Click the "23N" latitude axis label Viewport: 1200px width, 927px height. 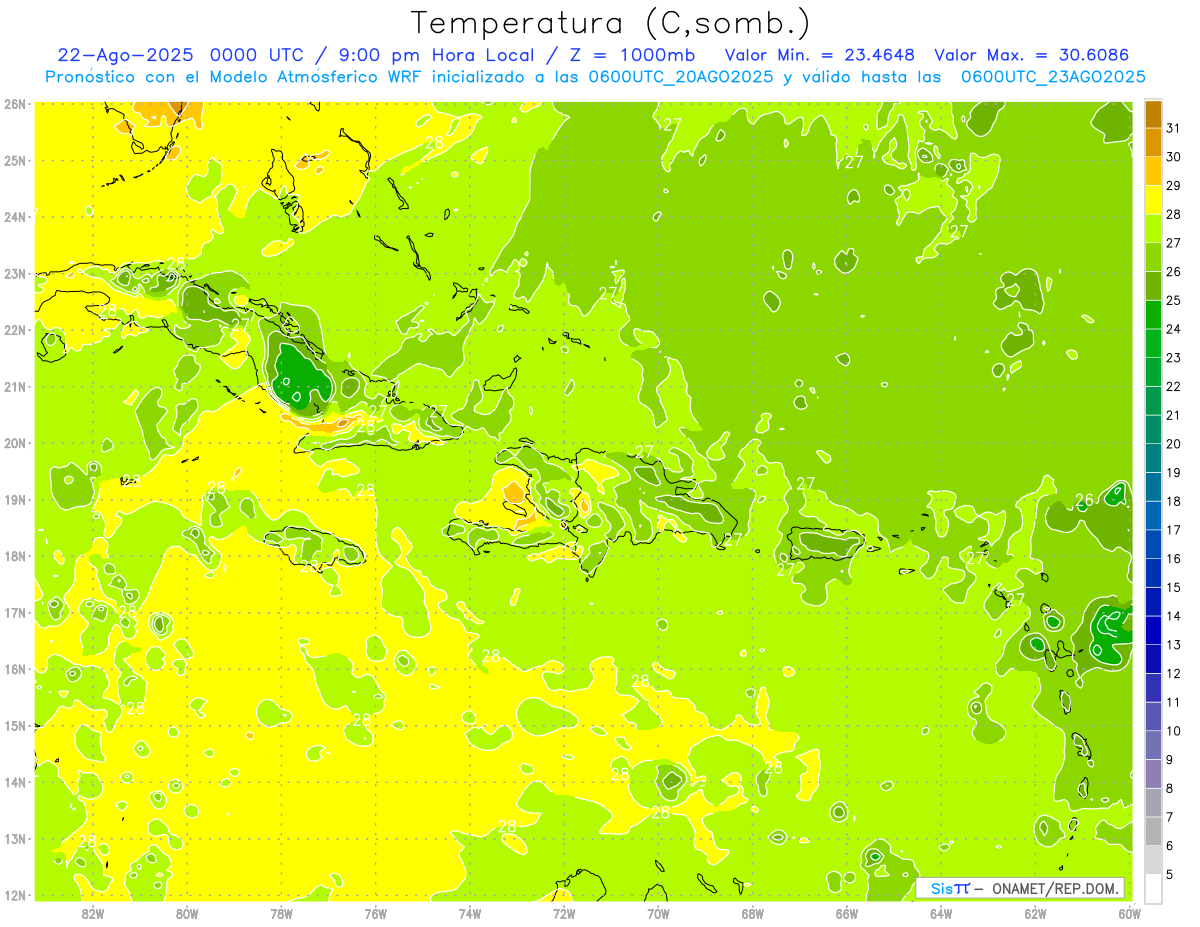pyautogui.click(x=15, y=273)
